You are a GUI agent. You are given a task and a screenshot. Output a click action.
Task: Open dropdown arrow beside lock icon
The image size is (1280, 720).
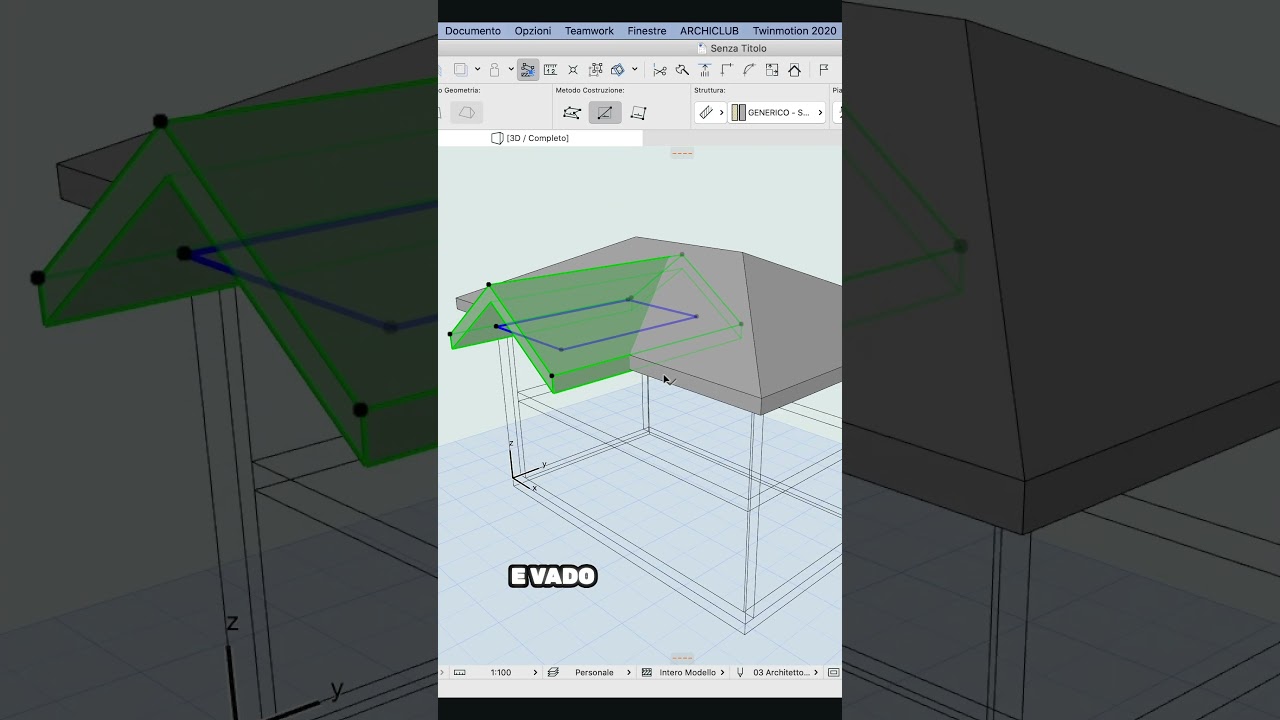[511, 70]
